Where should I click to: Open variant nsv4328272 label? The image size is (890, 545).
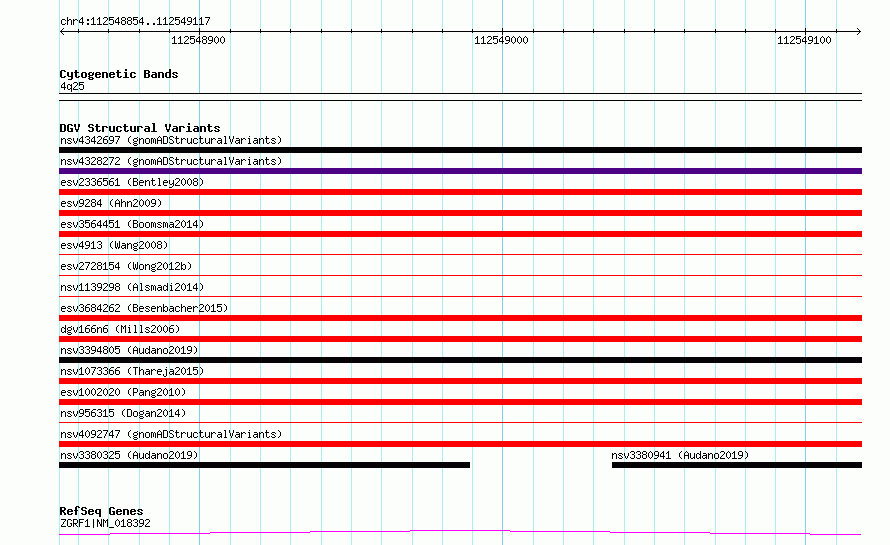[171, 161]
